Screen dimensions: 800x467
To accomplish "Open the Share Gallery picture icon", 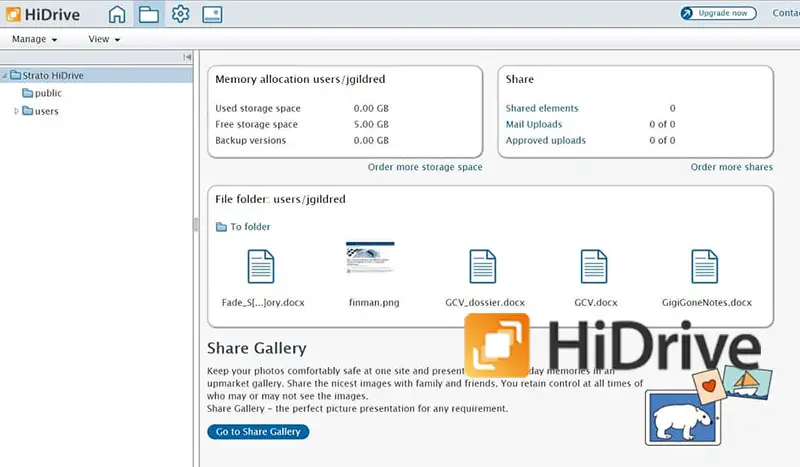I will (x=212, y=14).
